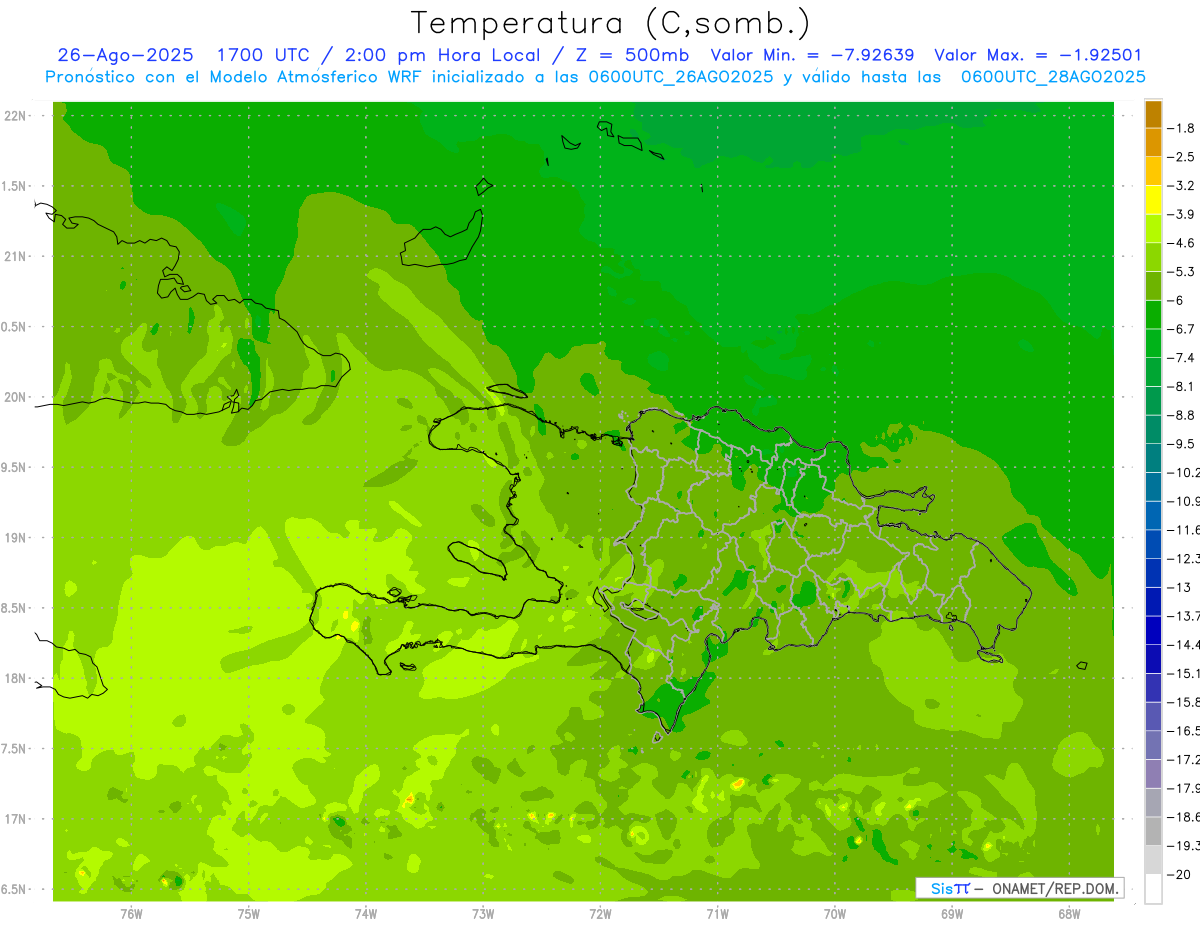Click the '73W' longitude label
The image size is (1200, 927).
click(483, 914)
